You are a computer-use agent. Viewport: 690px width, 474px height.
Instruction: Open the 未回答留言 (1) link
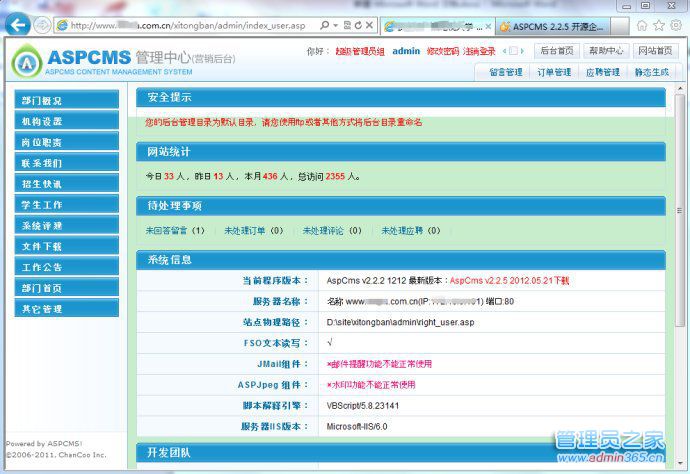175,231
